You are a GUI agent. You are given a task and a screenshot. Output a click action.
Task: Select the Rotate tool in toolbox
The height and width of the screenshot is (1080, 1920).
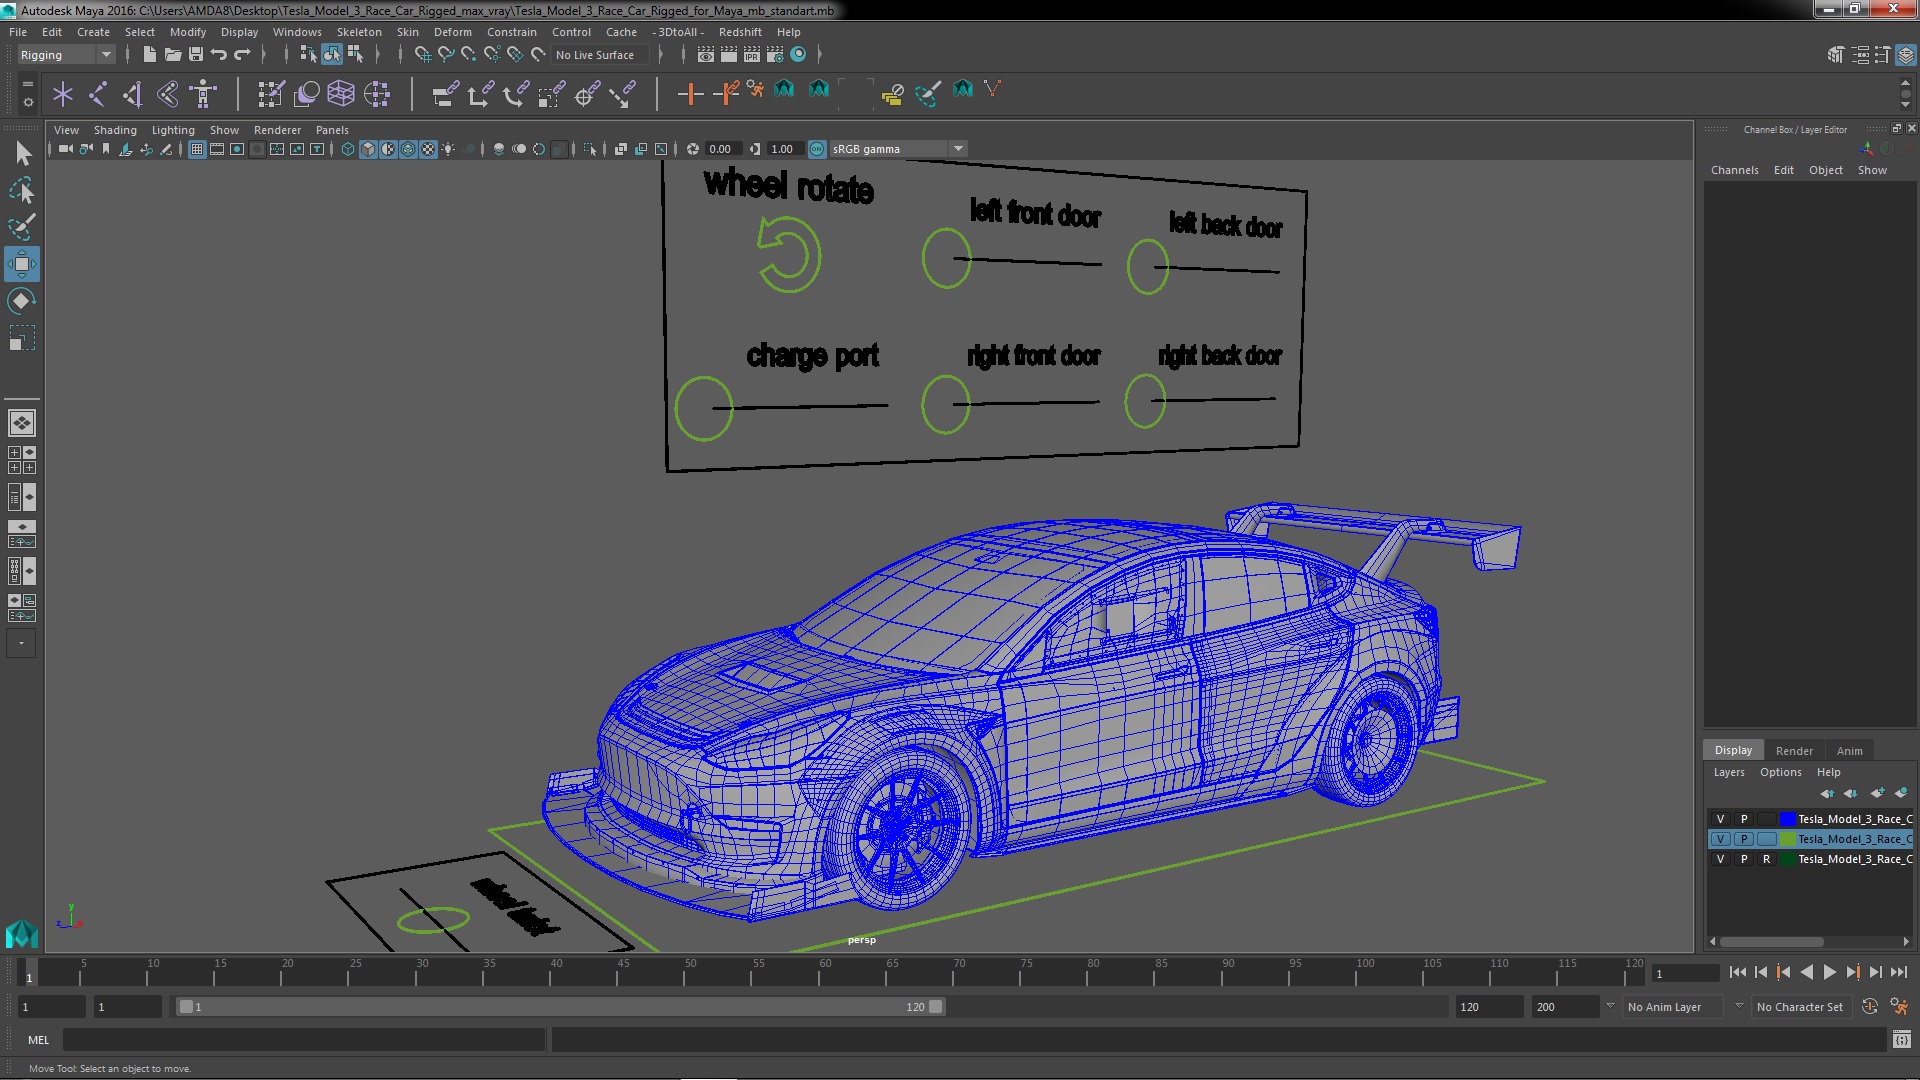[x=22, y=301]
